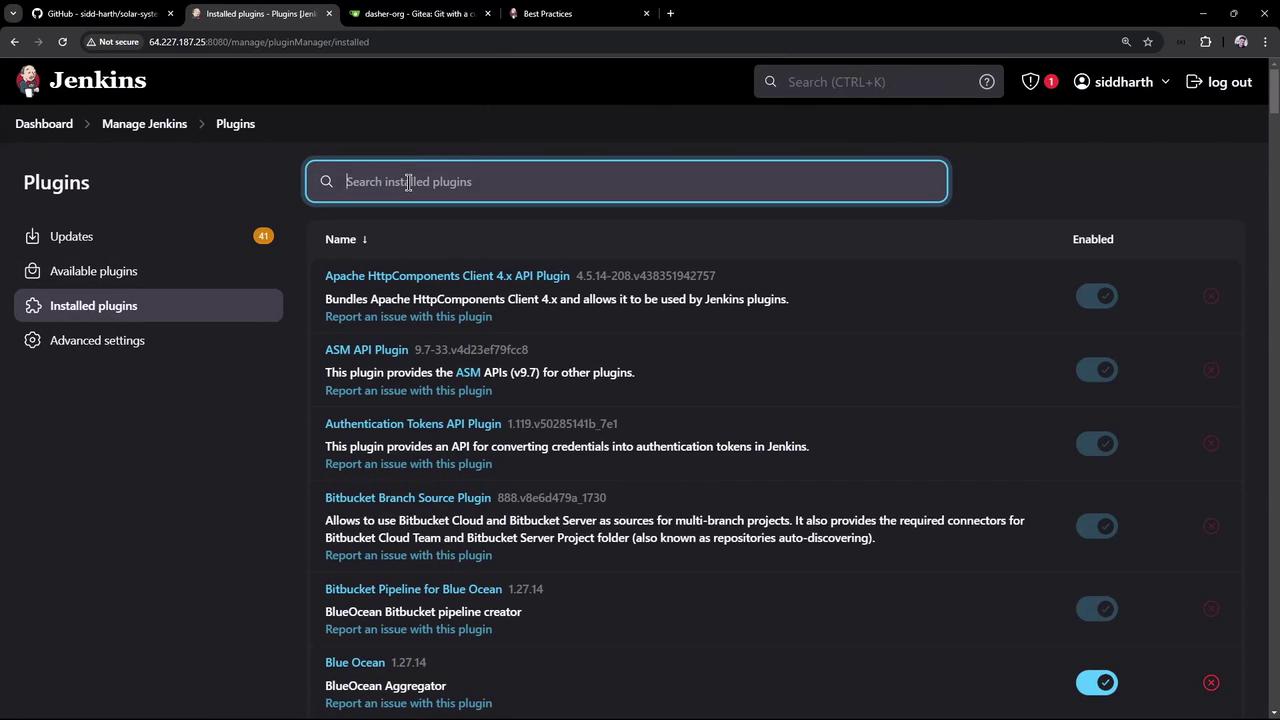Click uninstall icon for Bitbucket Pipeline plugin

click(x=1211, y=609)
